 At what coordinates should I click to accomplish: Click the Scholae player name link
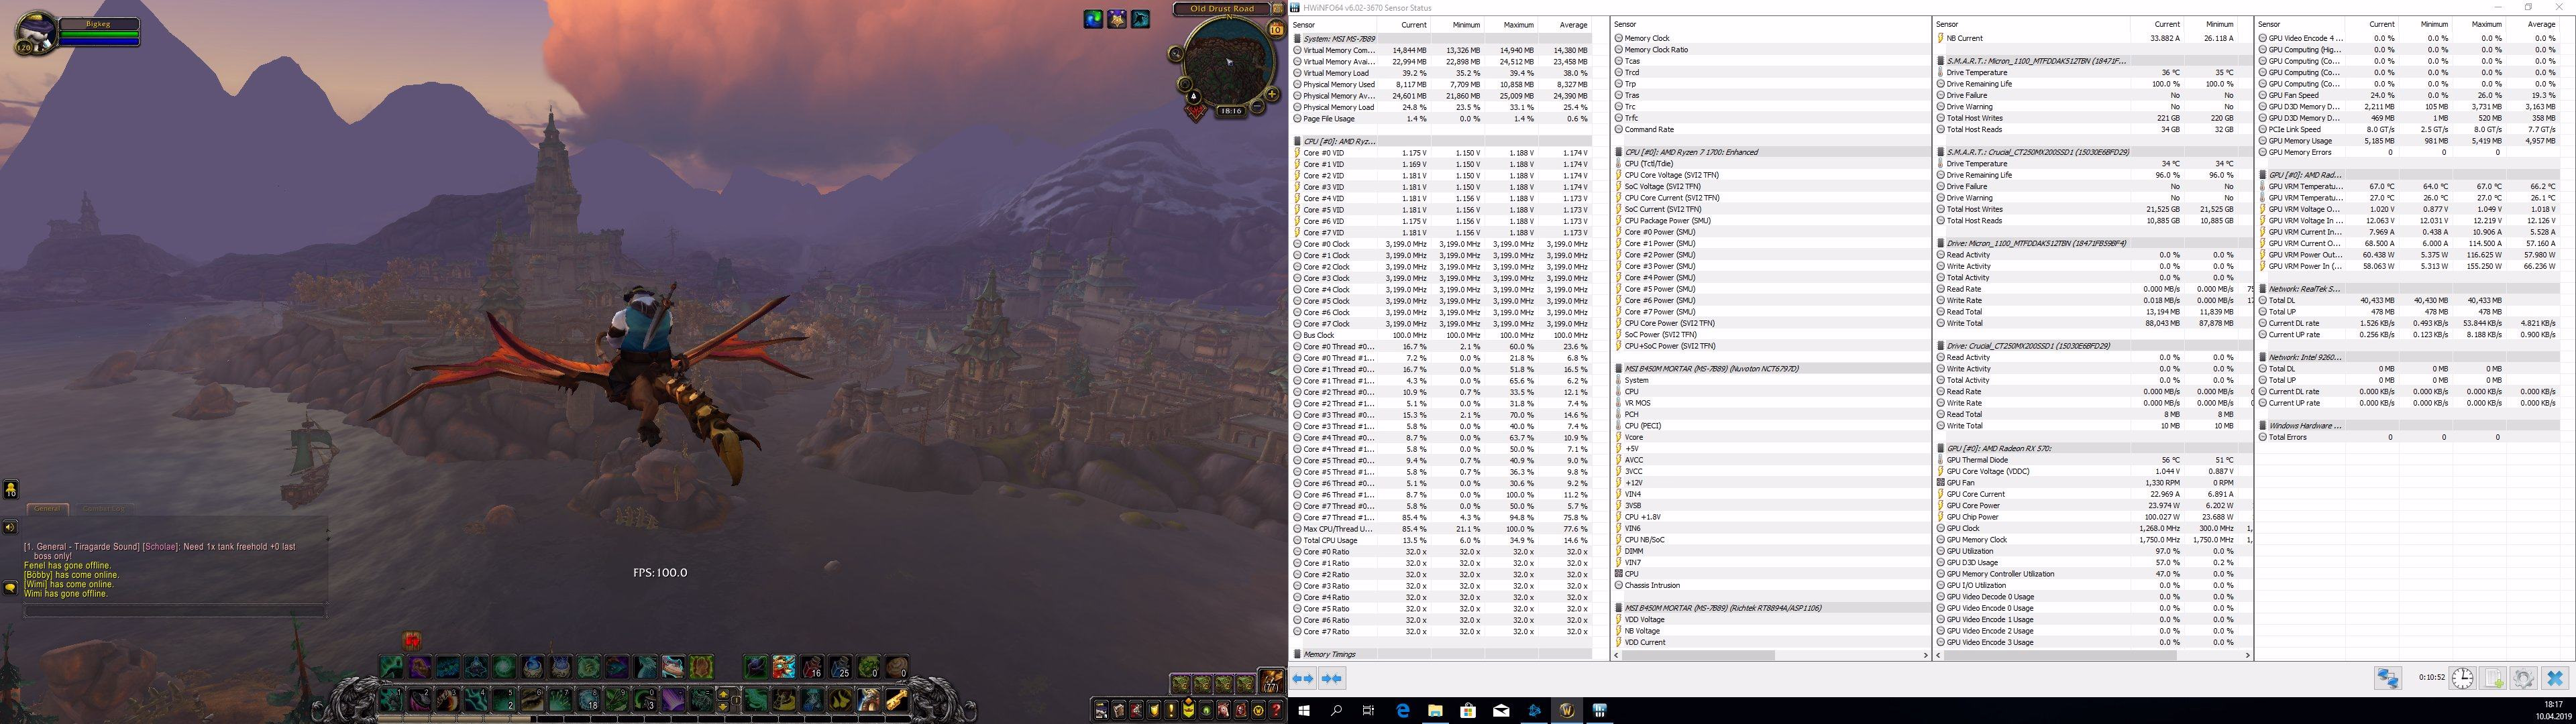coord(160,547)
